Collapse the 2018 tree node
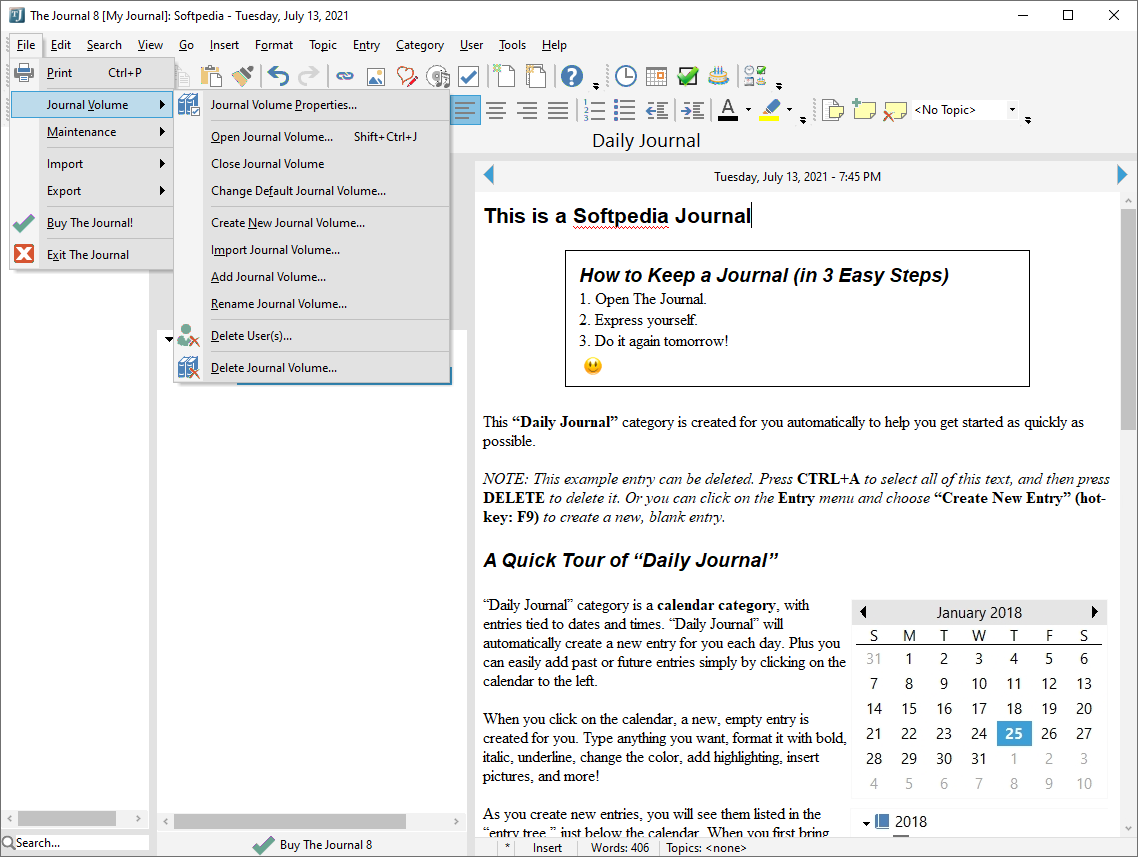 [867, 823]
